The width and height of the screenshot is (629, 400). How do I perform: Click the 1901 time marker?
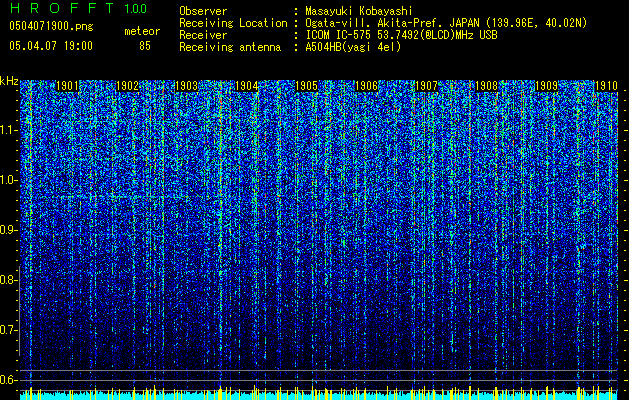(x=67, y=86)
